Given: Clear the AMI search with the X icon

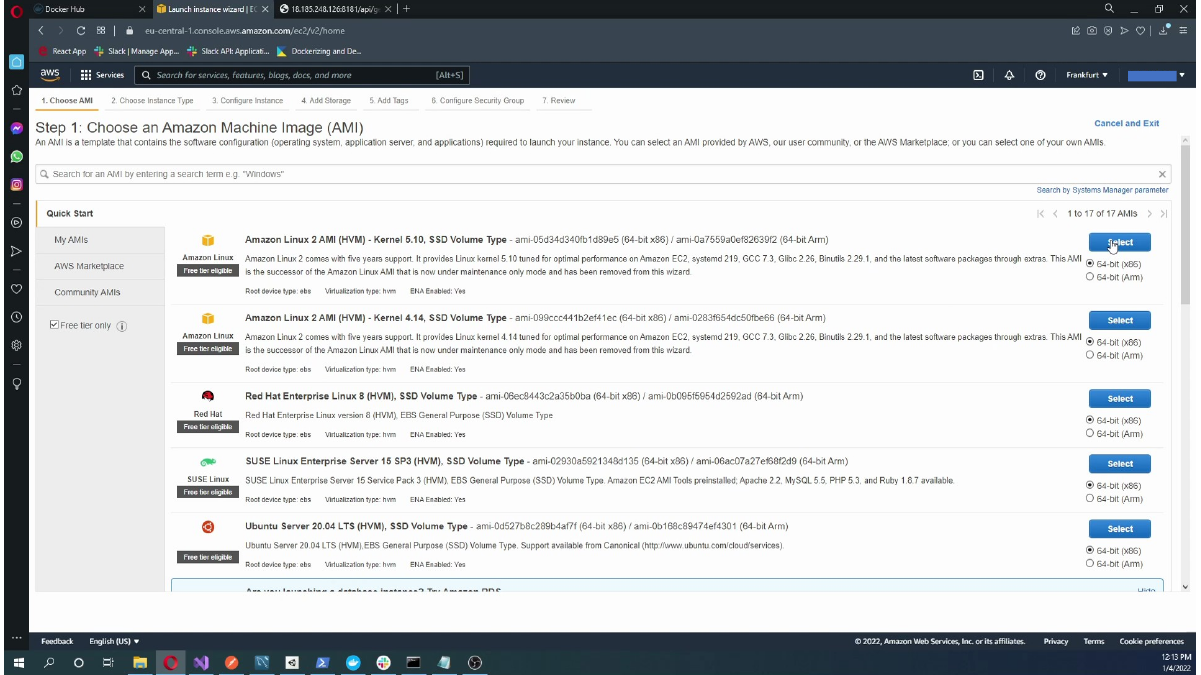Looking at the screenshot, I should tap(1162, 174).
